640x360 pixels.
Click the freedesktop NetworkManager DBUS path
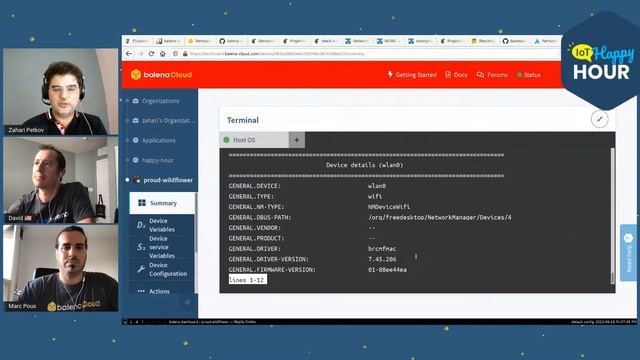tap(440, 218)
